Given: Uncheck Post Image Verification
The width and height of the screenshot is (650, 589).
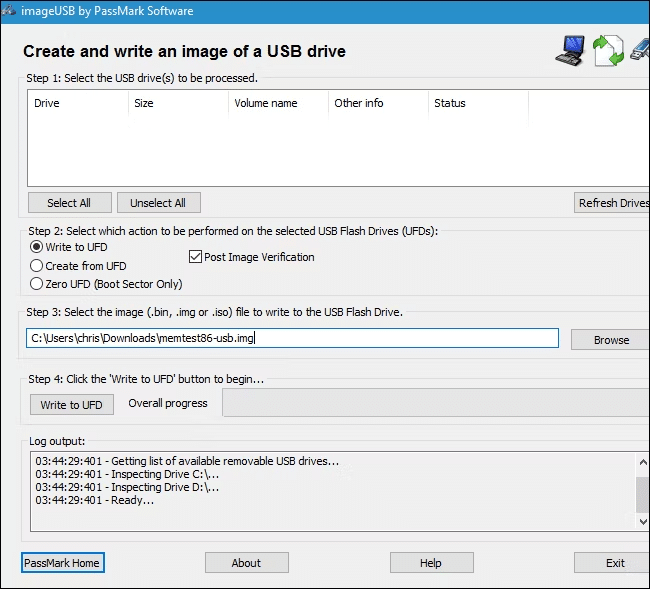Looking at the screenshot, I should [196, 257].
